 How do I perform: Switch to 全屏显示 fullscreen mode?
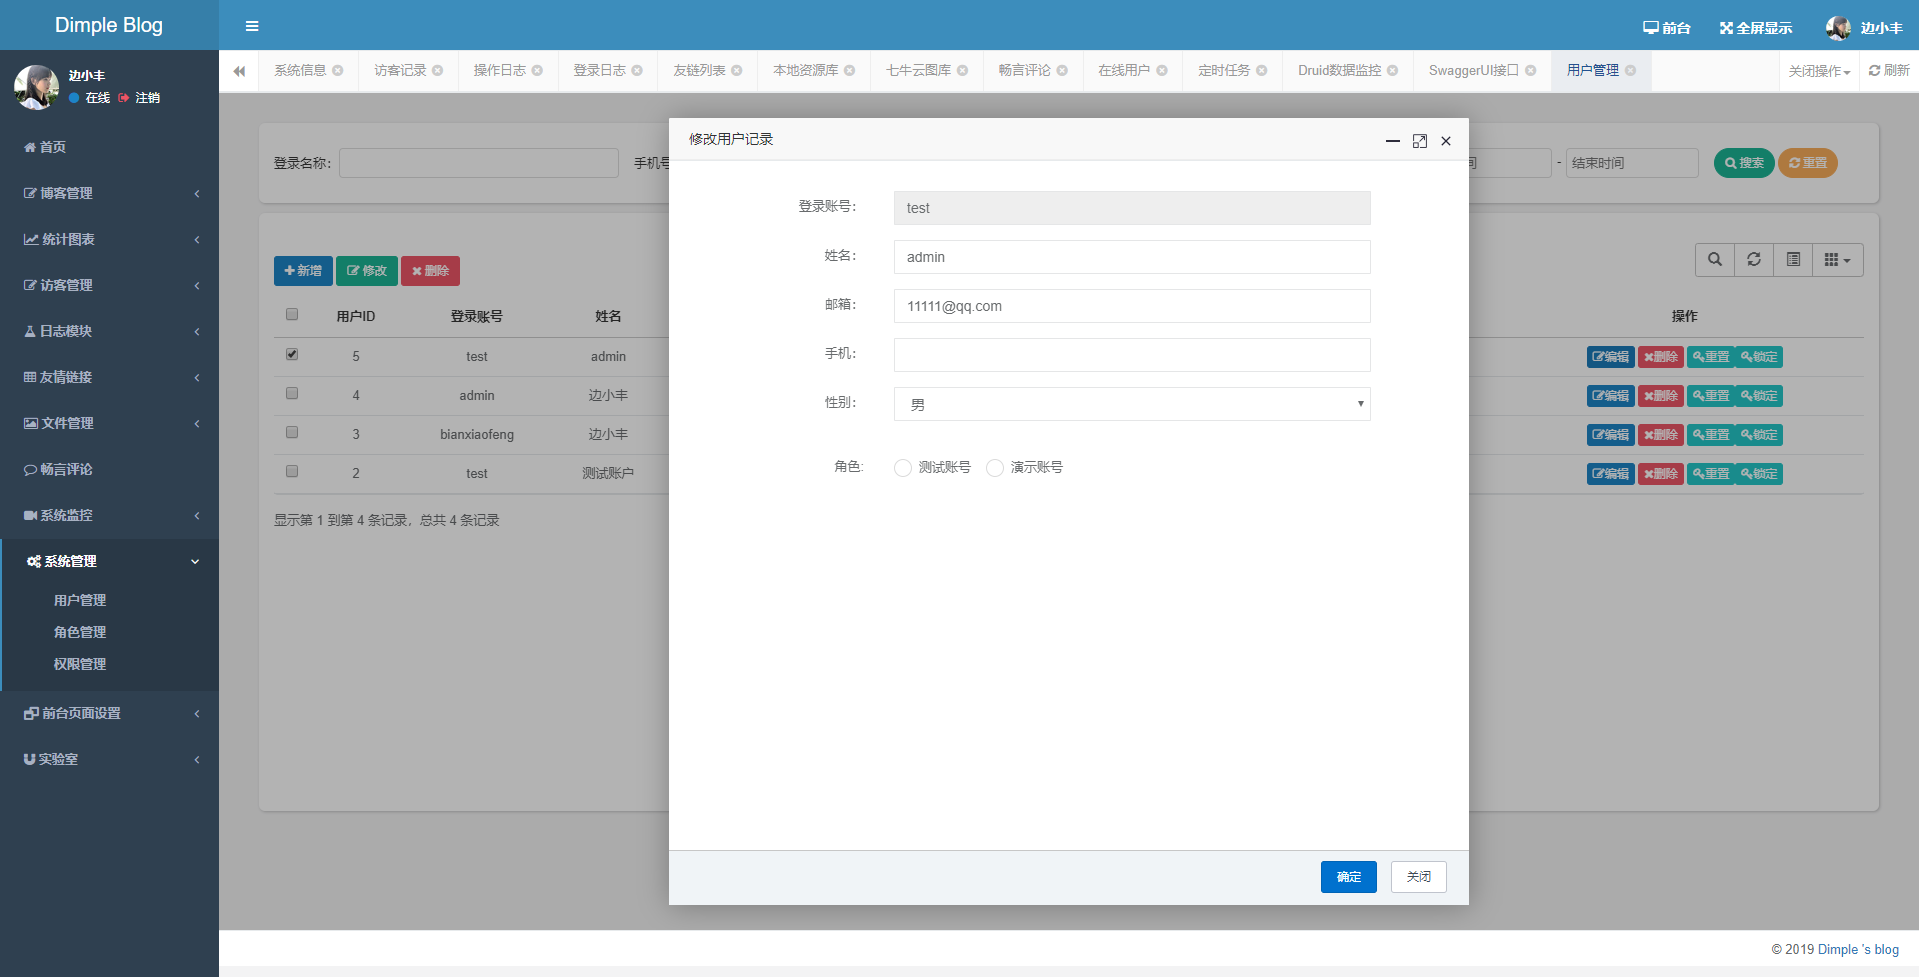point(1756,28)
